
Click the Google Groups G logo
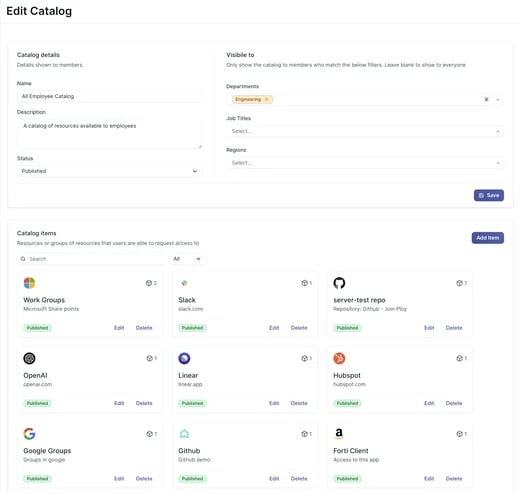tap(29, 433)
